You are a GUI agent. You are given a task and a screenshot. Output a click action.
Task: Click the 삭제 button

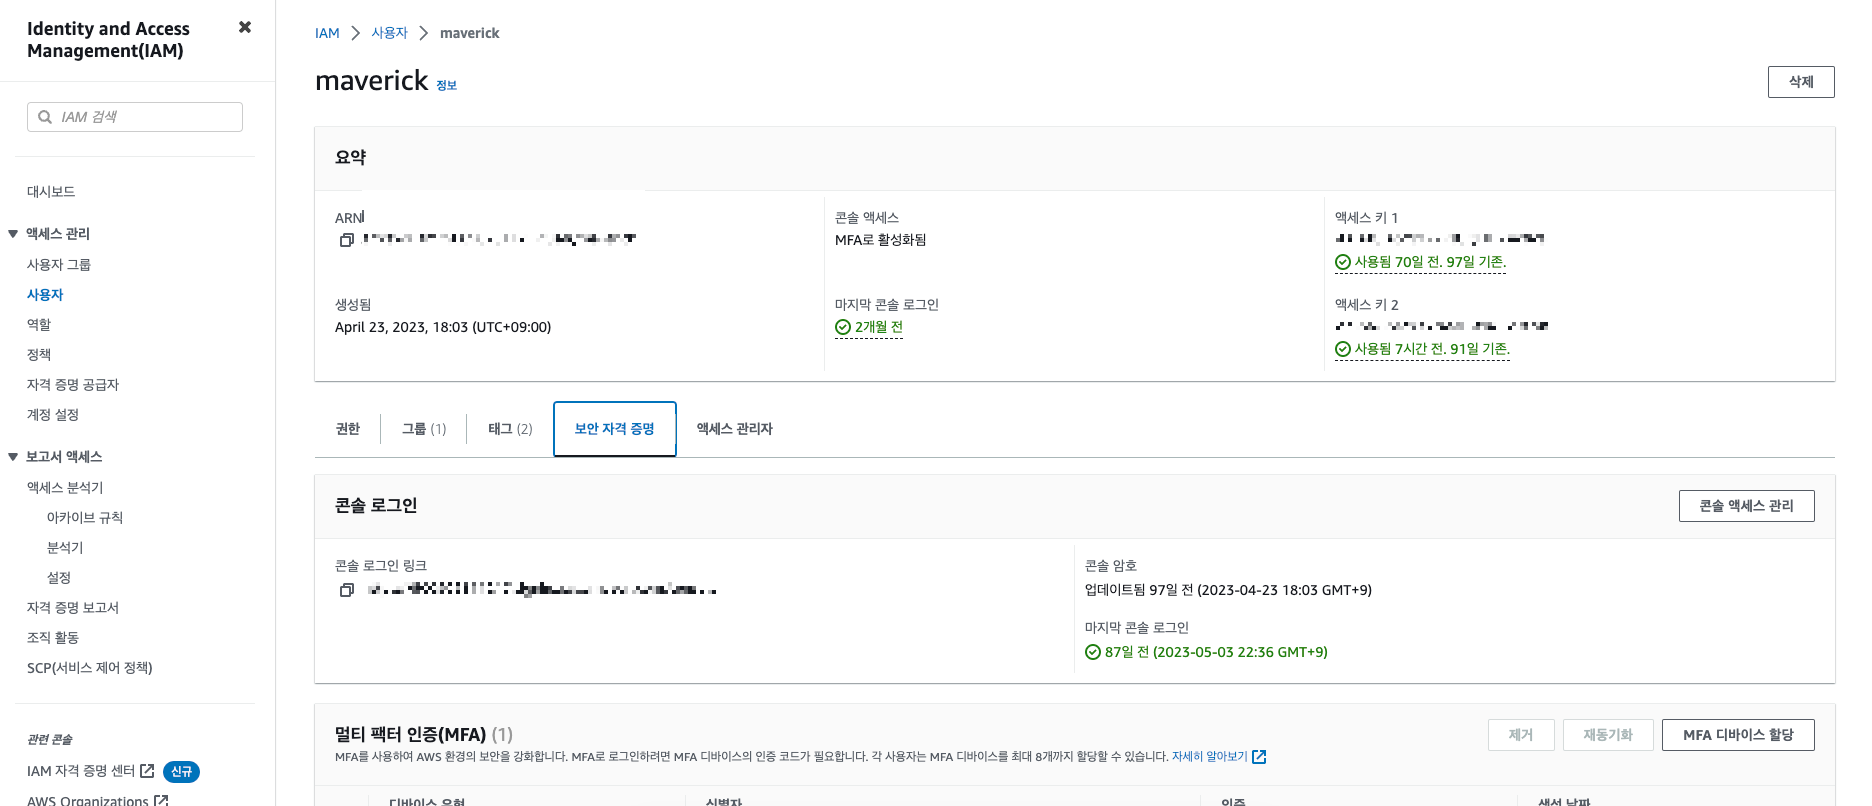(x=1801, y=82)
